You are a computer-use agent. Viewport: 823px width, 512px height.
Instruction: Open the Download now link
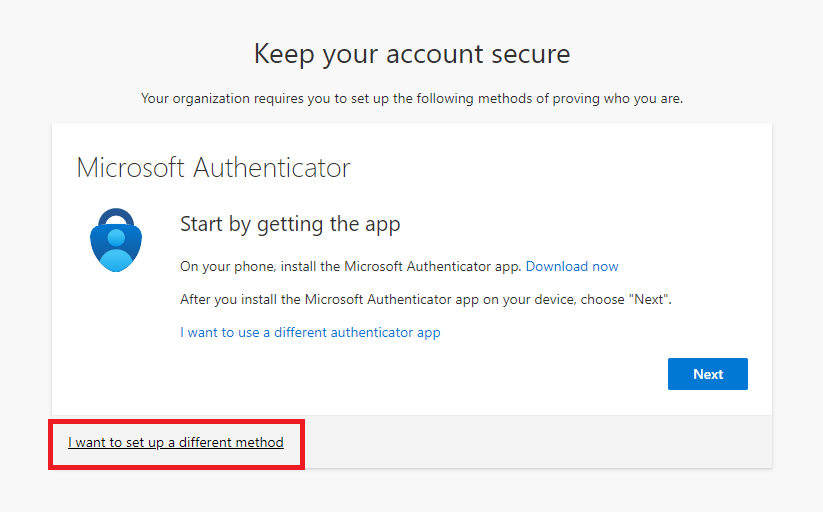click(x=572, y=266)
